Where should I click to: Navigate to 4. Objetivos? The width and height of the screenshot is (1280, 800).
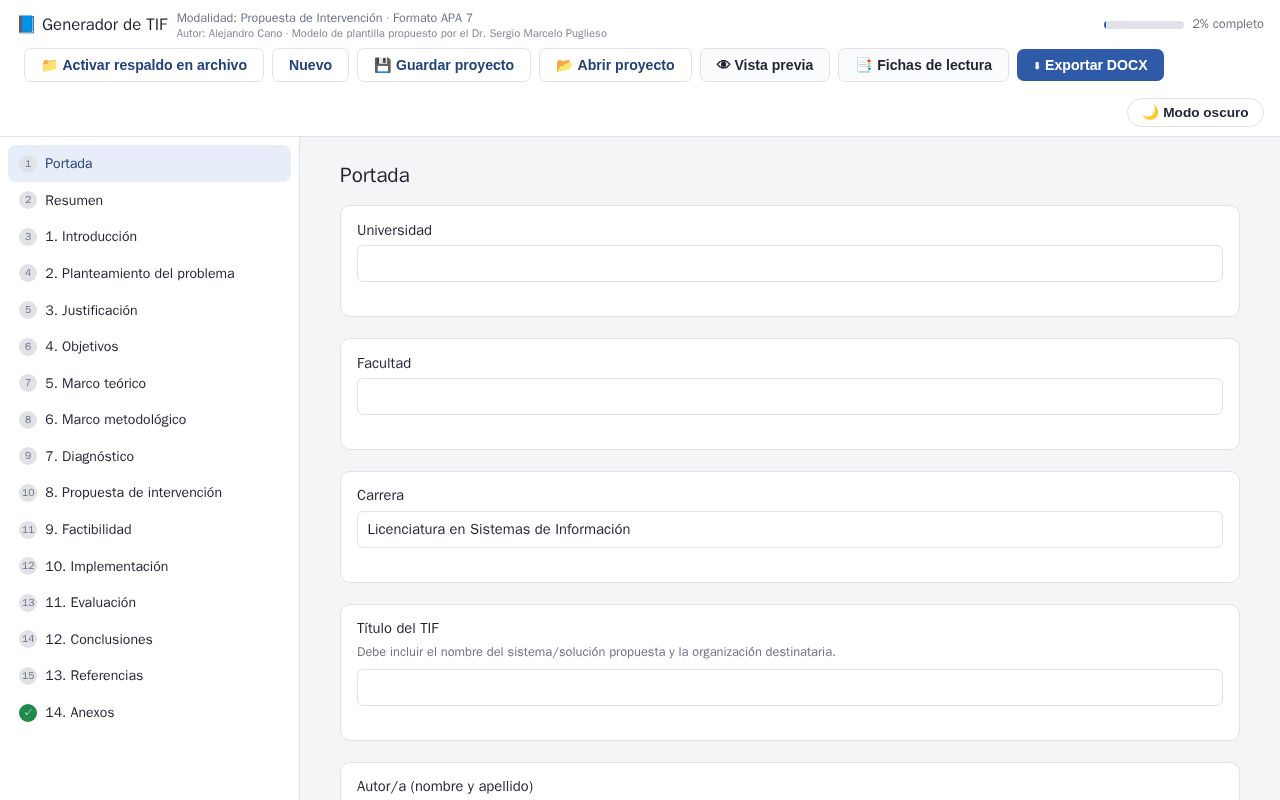click(x=149, y=347)
